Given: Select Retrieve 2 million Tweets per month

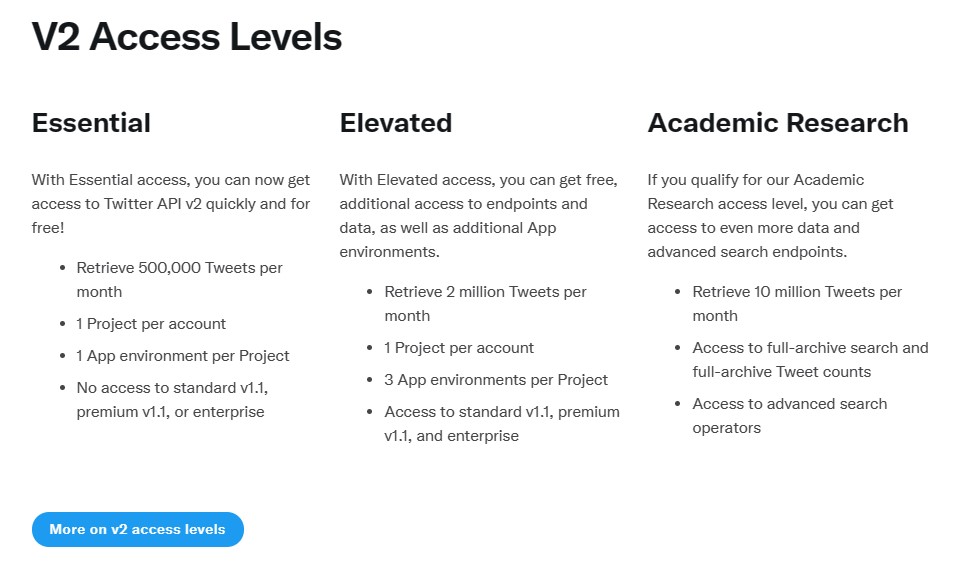Looking at the screenshot, I should click(485, 303).
